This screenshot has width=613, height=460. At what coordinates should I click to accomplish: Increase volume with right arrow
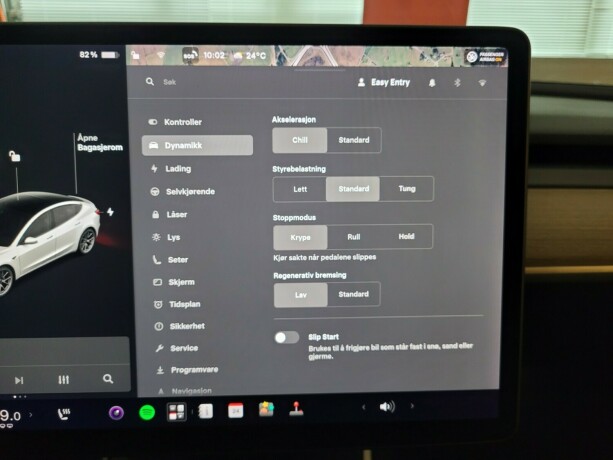coord(412,406)
